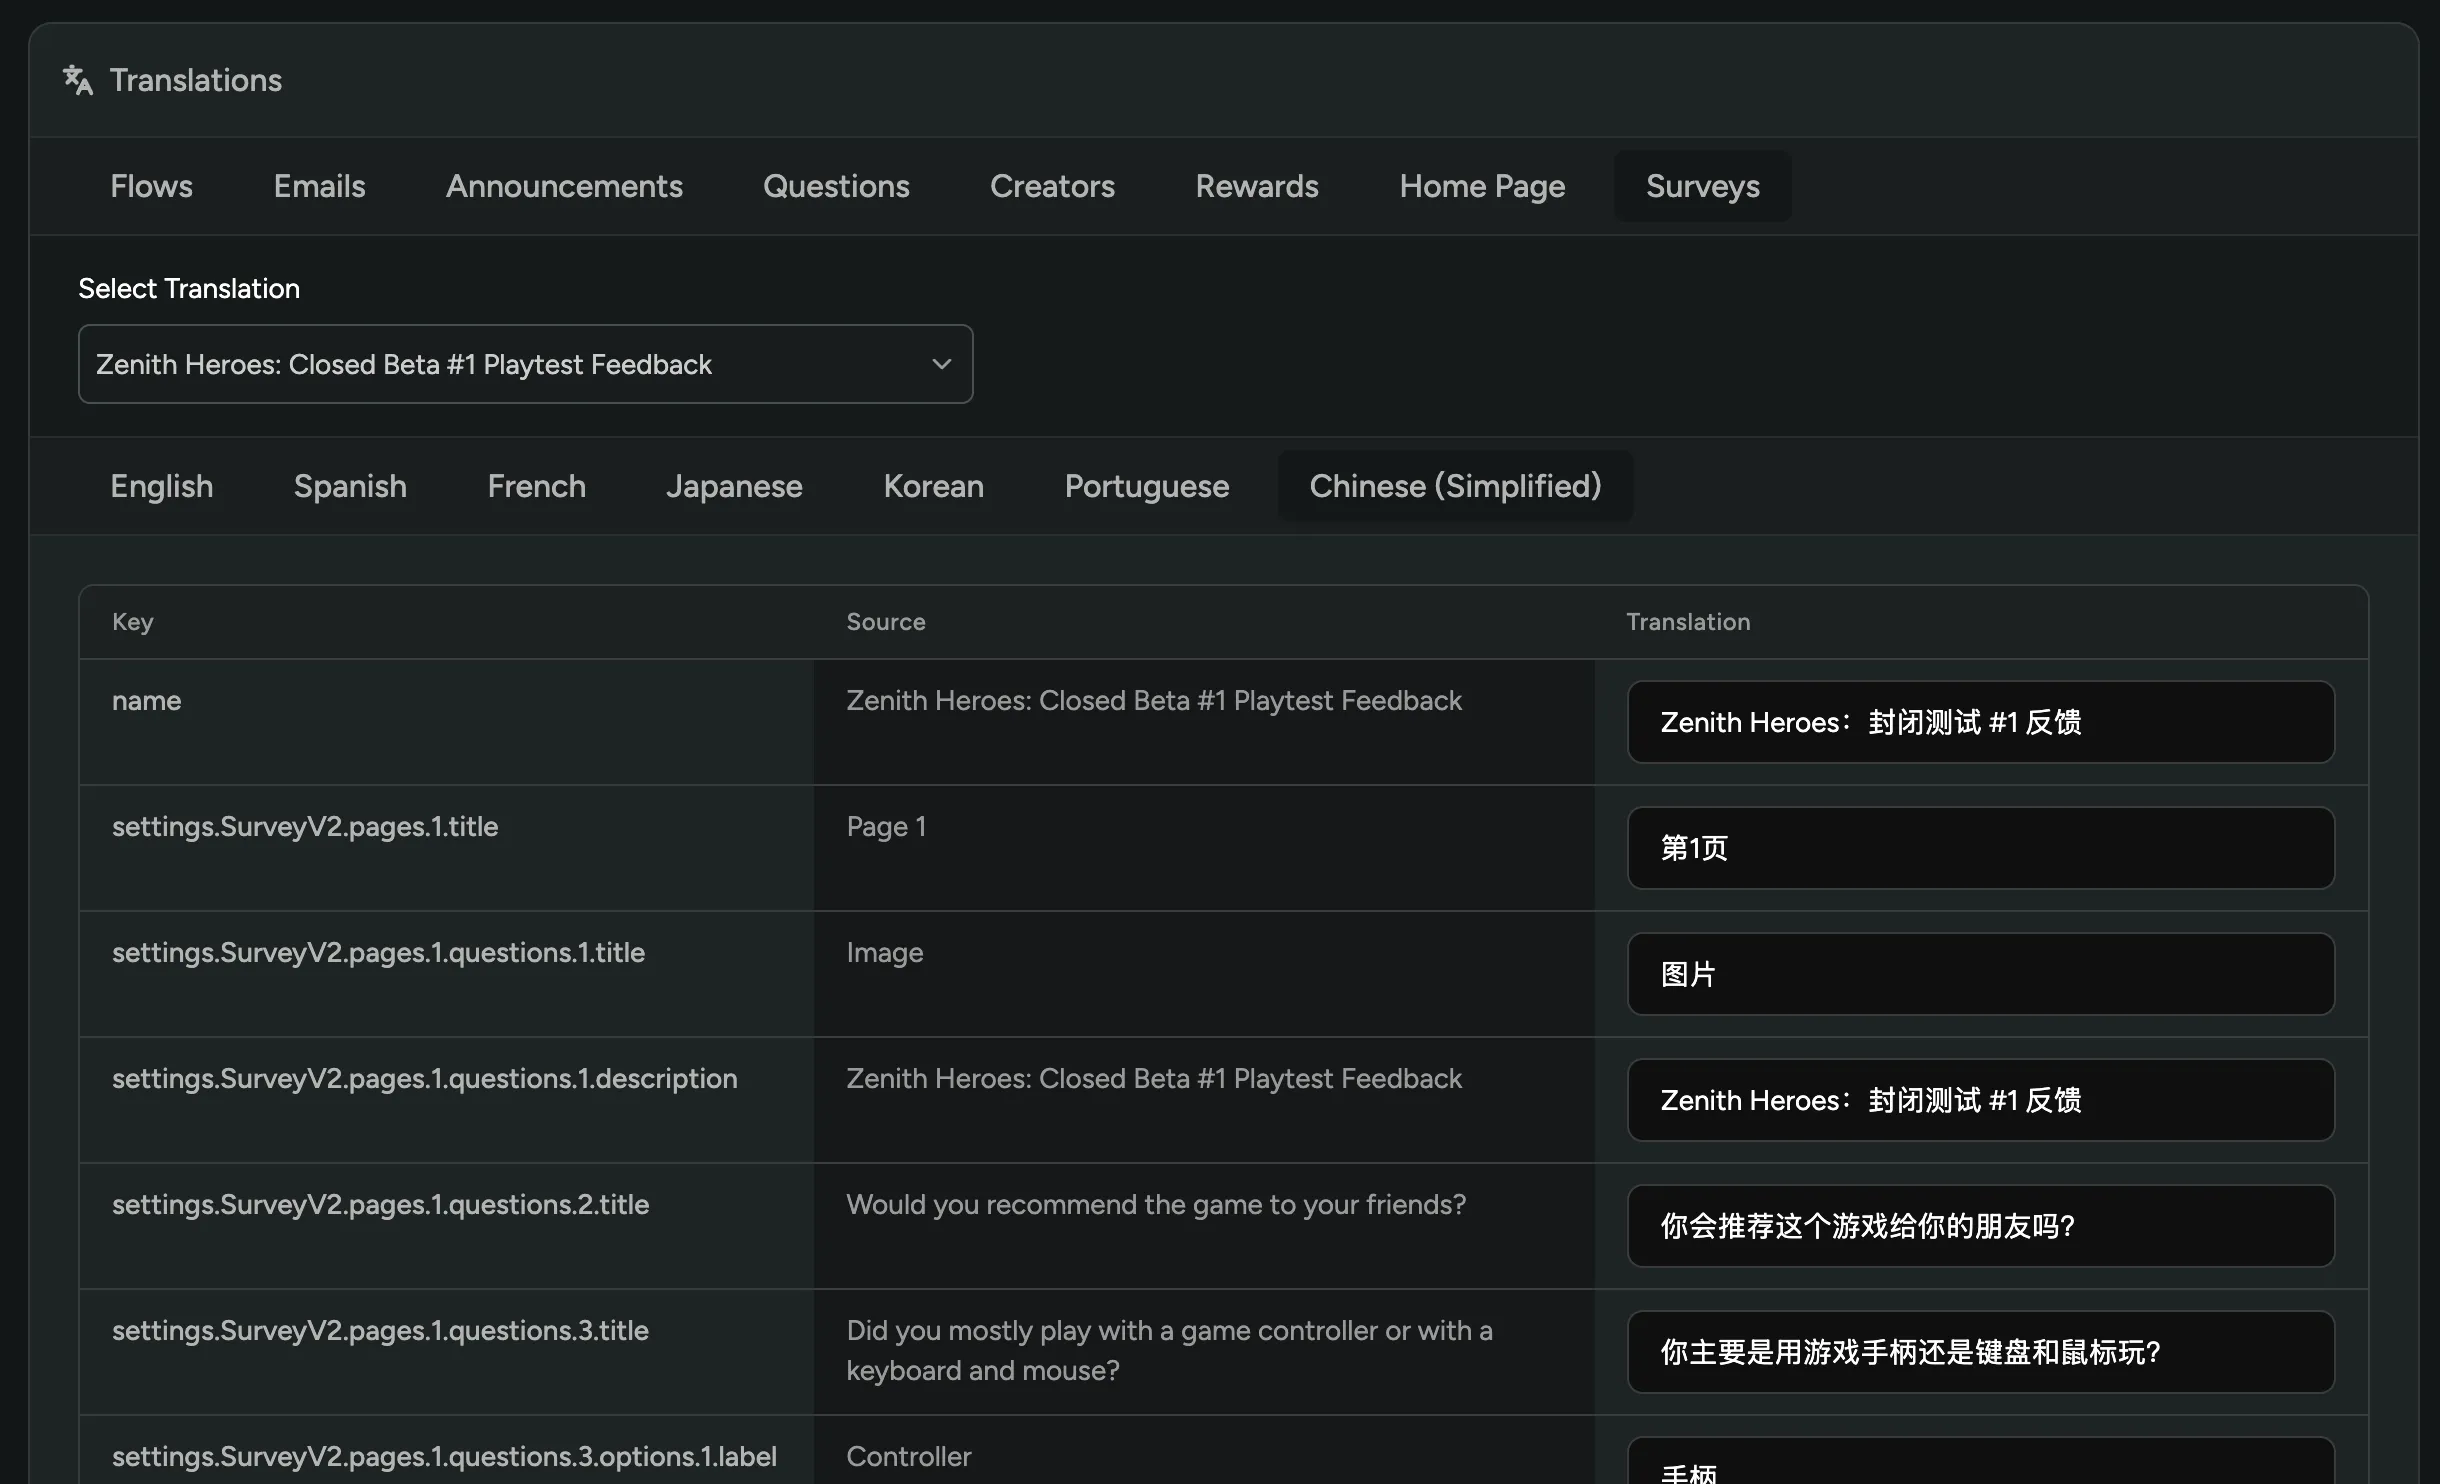Select the settings.SurveyV2.pages.1.questions.1.title key

[378, 953]
